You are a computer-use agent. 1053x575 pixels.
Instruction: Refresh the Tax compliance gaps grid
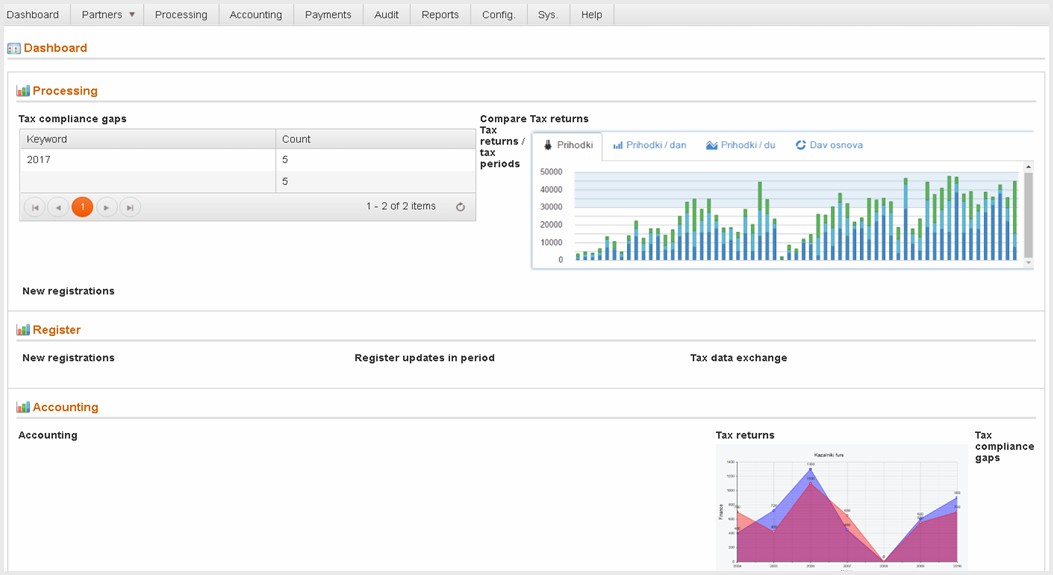(x=460, y=207)
